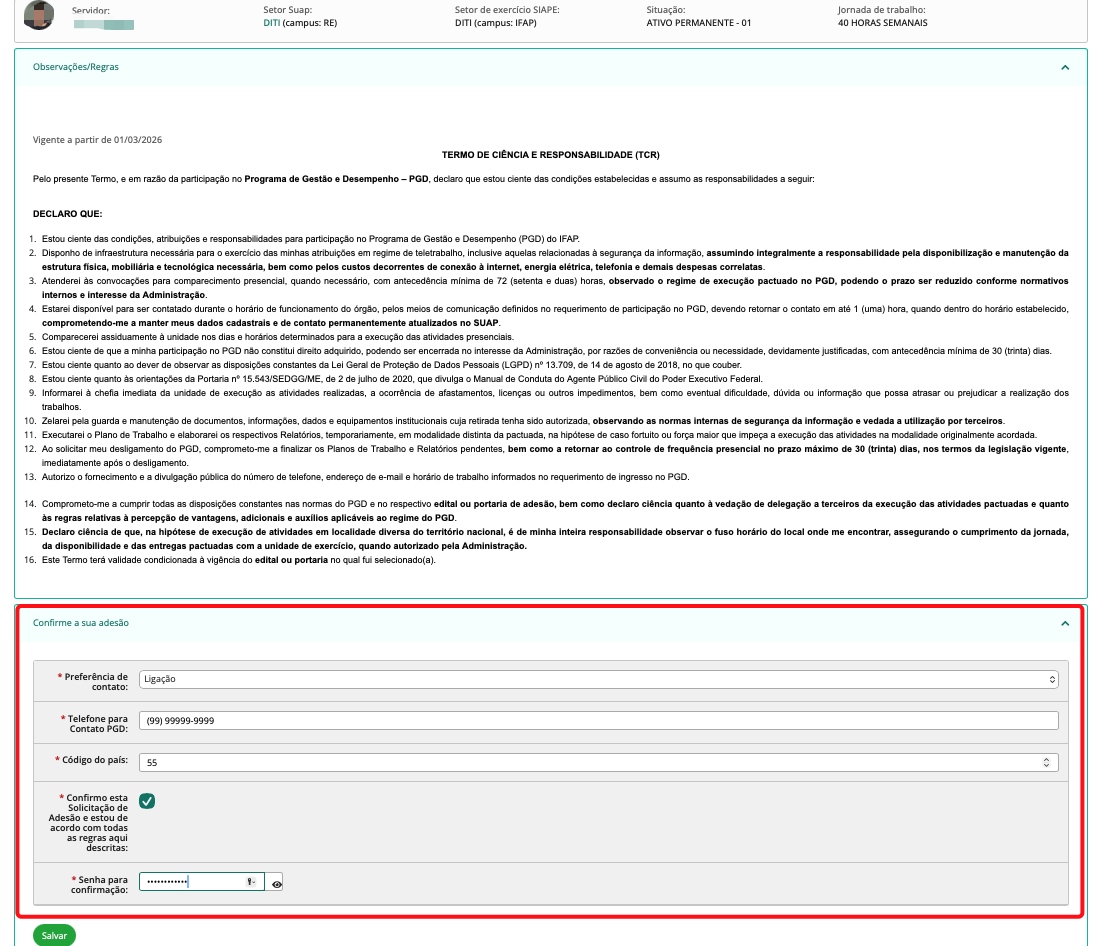
Task: Collapse the Confirme a sua adesão chevron
Action: click(1065, 623)
